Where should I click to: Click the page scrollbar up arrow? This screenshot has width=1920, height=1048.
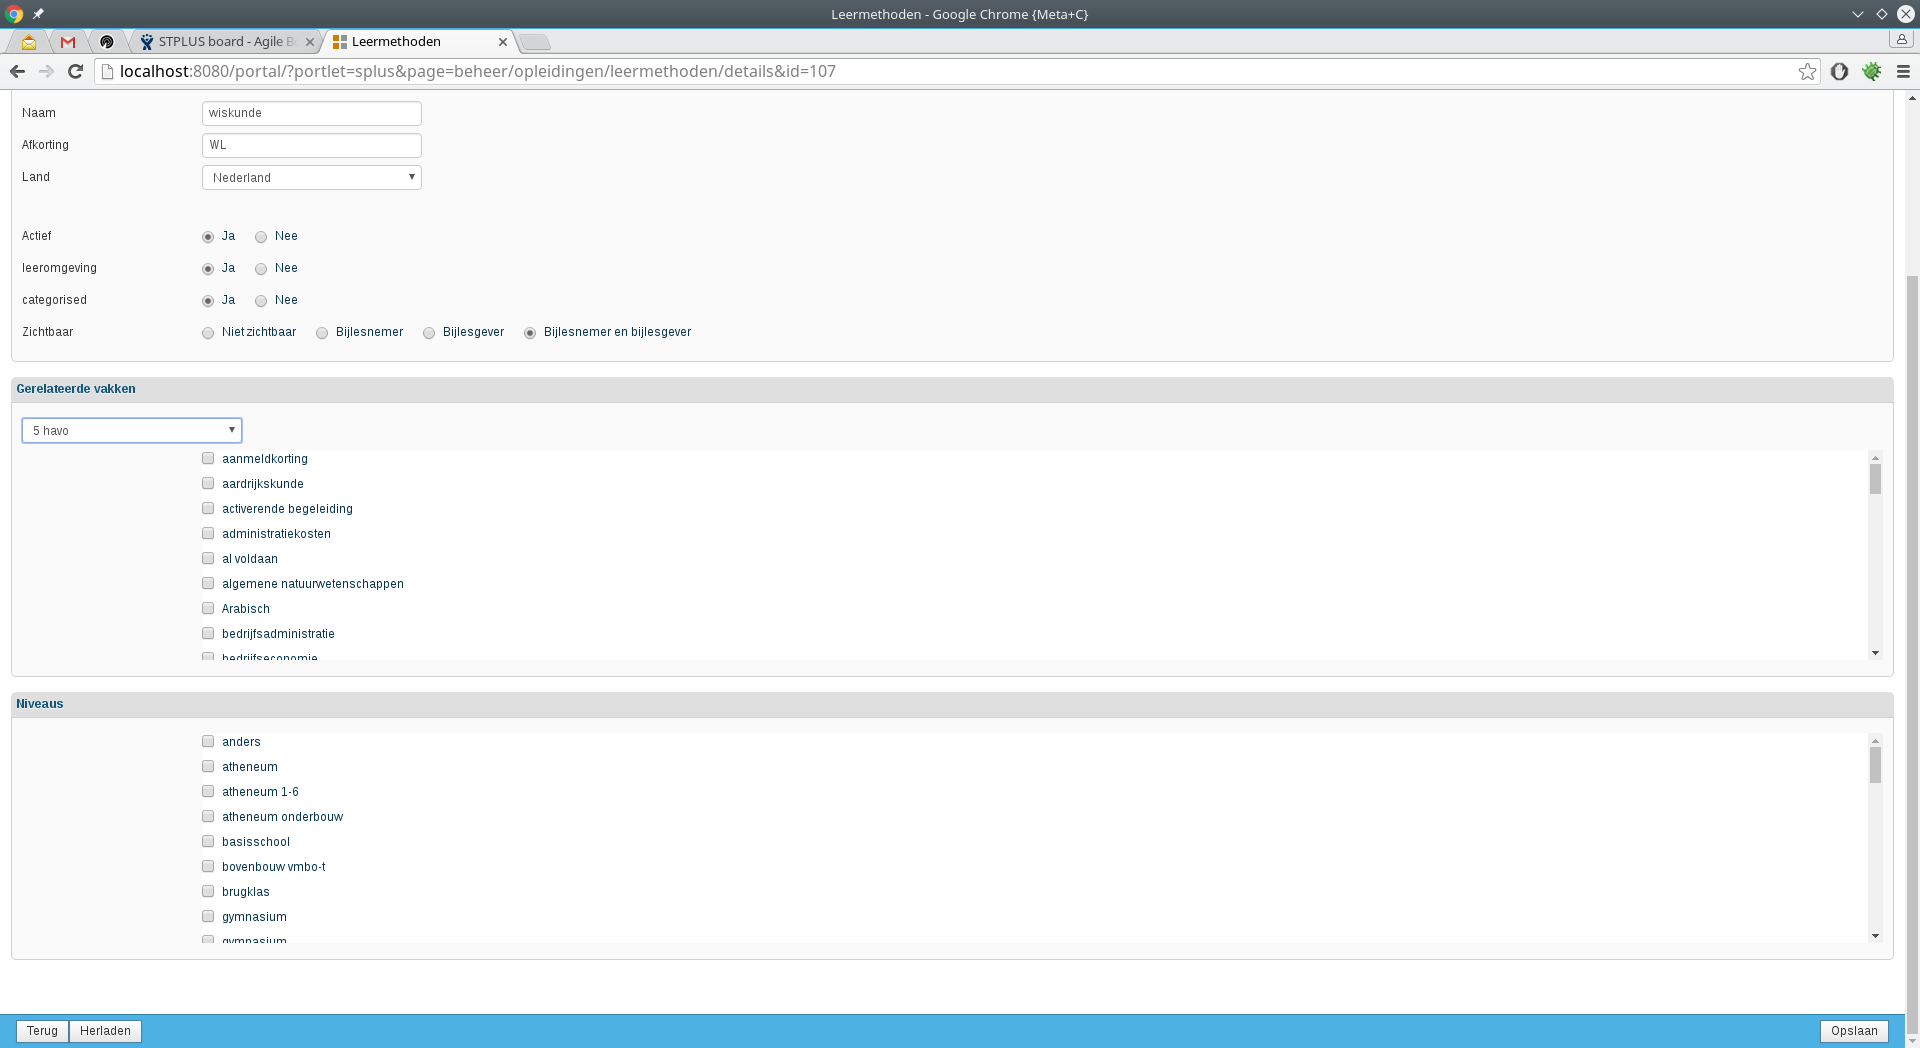(x=1912, y=98)
